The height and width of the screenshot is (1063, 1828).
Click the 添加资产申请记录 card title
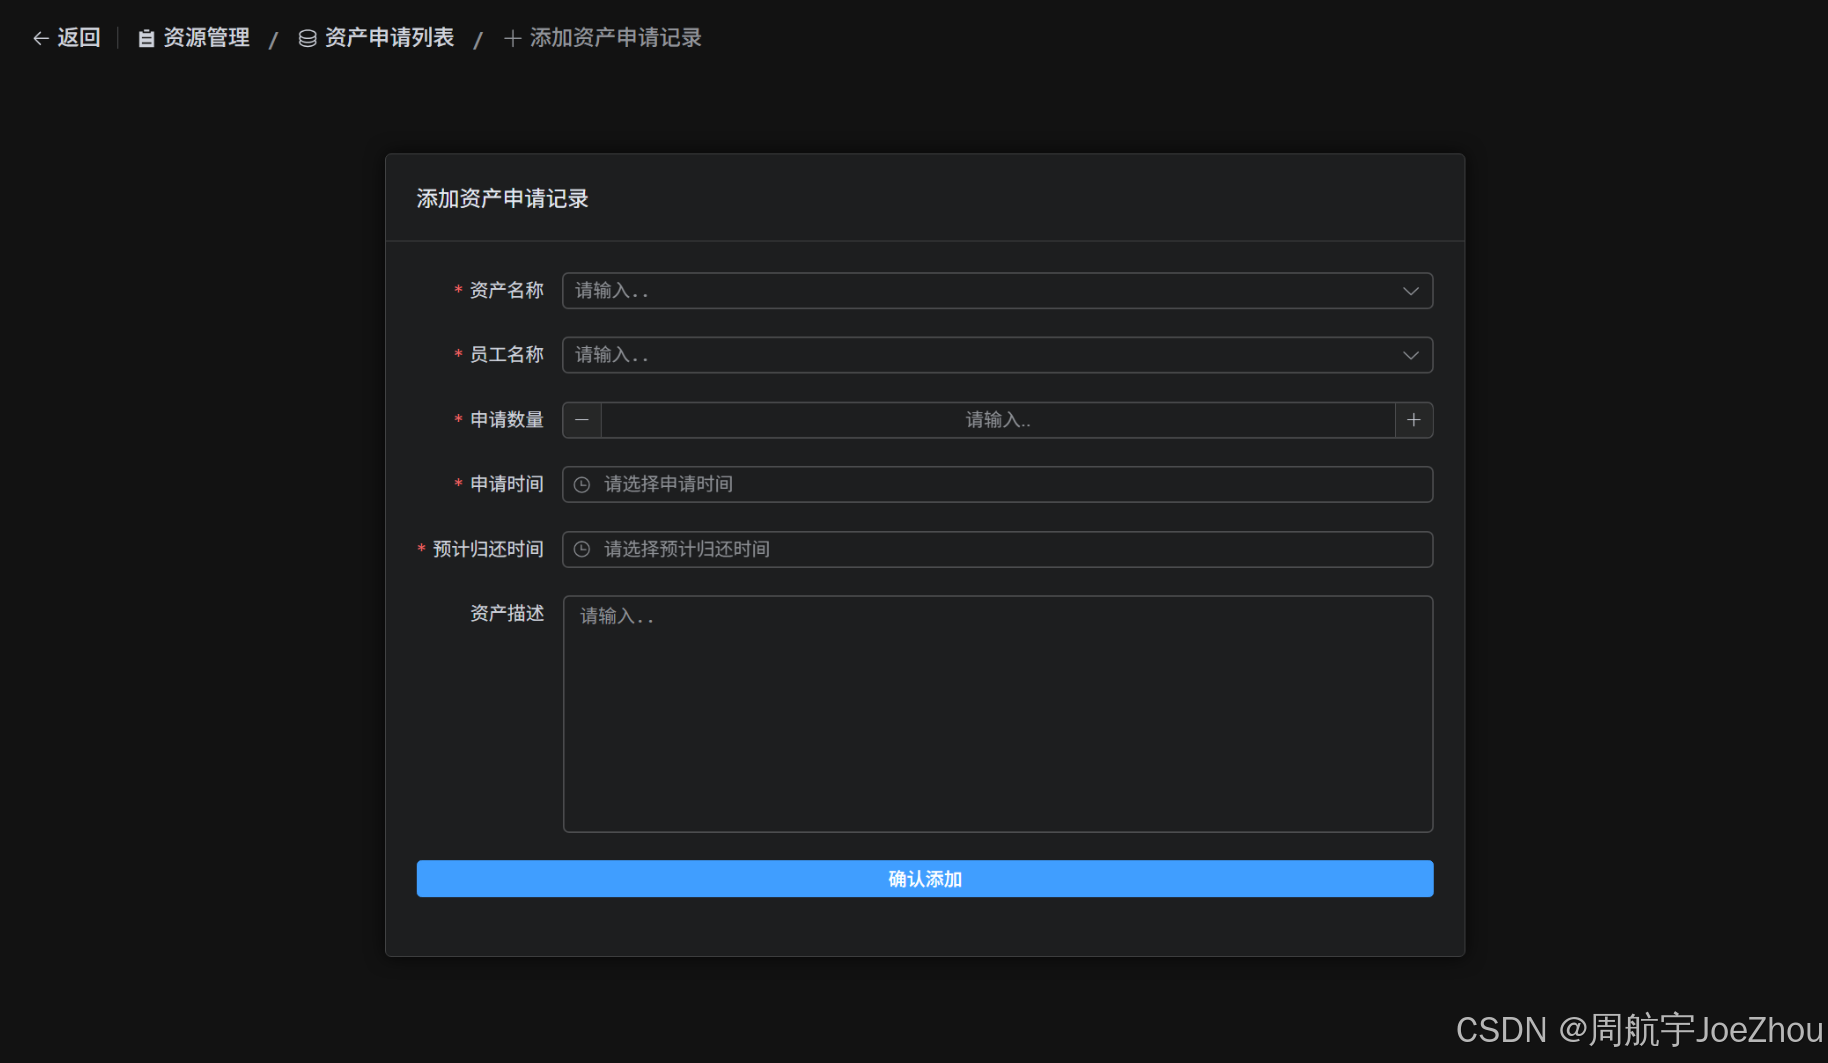[x=502, y=198]
